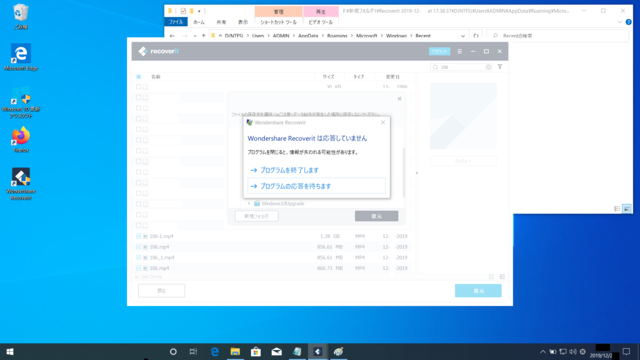
Task: Click the Explorer back arrow
Action: click(172, 36)
